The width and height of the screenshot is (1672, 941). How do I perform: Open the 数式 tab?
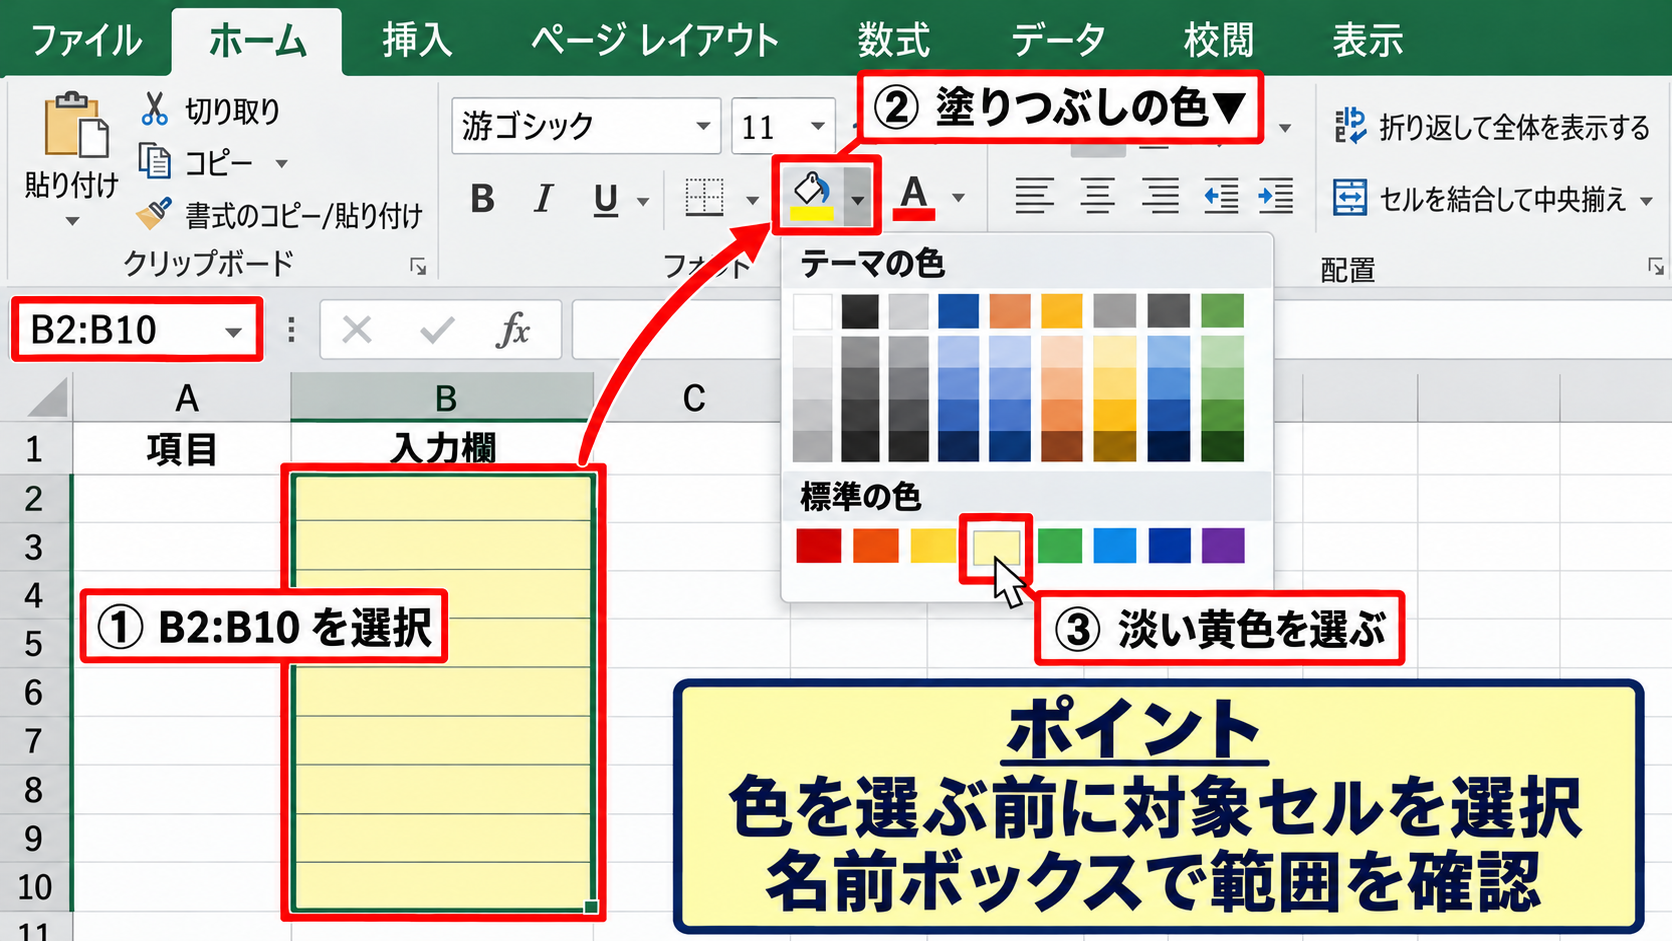coord(893,40)
